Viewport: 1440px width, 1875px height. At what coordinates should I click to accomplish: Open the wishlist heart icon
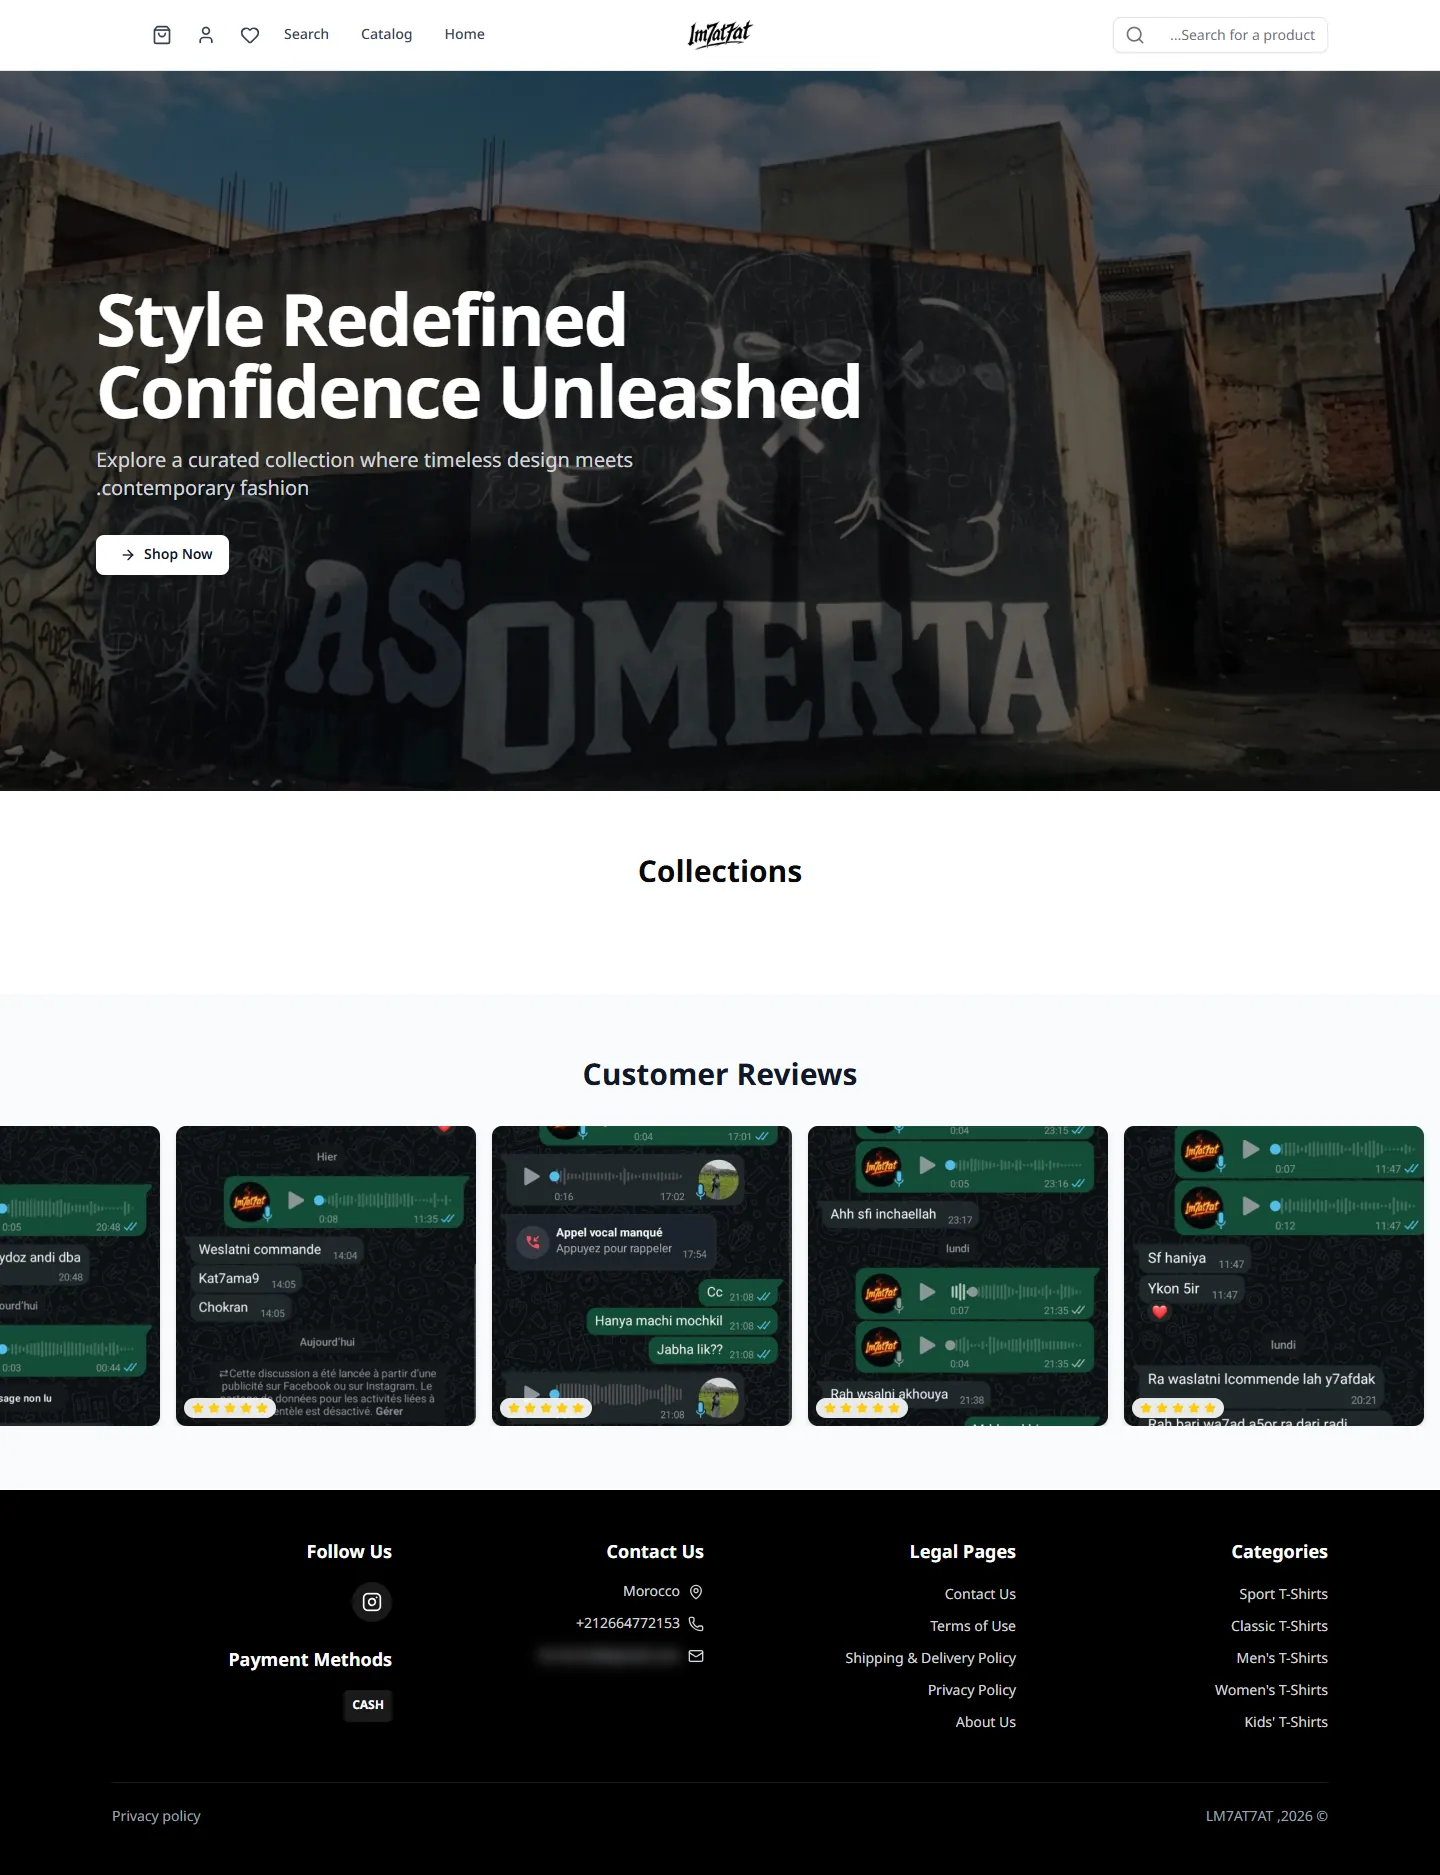pyautogui.click(x=250, y=35)
